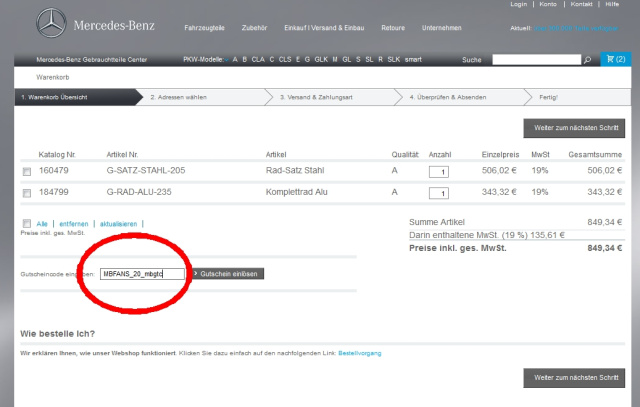Click top 'Weiter zum nächsten Schritt' button
This screenshot has height=407, width=640.
tap(574, 128)
